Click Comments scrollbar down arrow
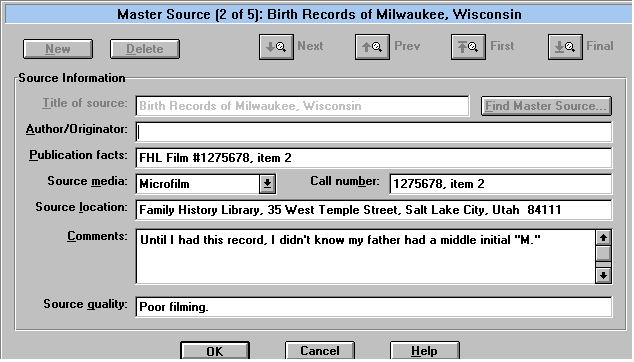The width and height of the screenshot is (634, 362). pos(603,275)
